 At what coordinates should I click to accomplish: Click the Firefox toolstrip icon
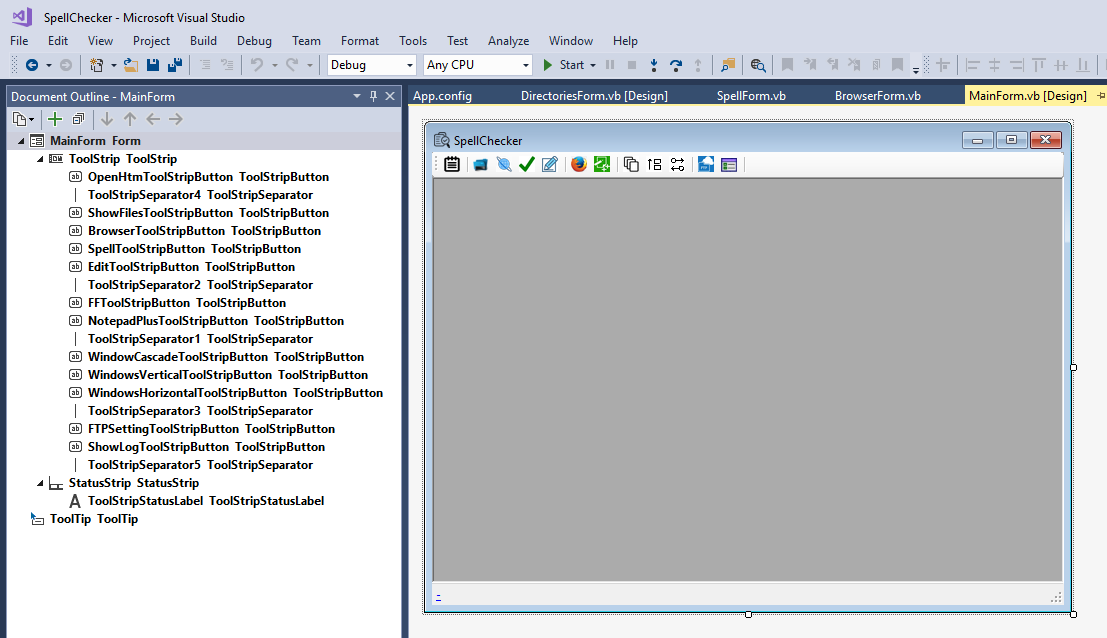(579, 164)
